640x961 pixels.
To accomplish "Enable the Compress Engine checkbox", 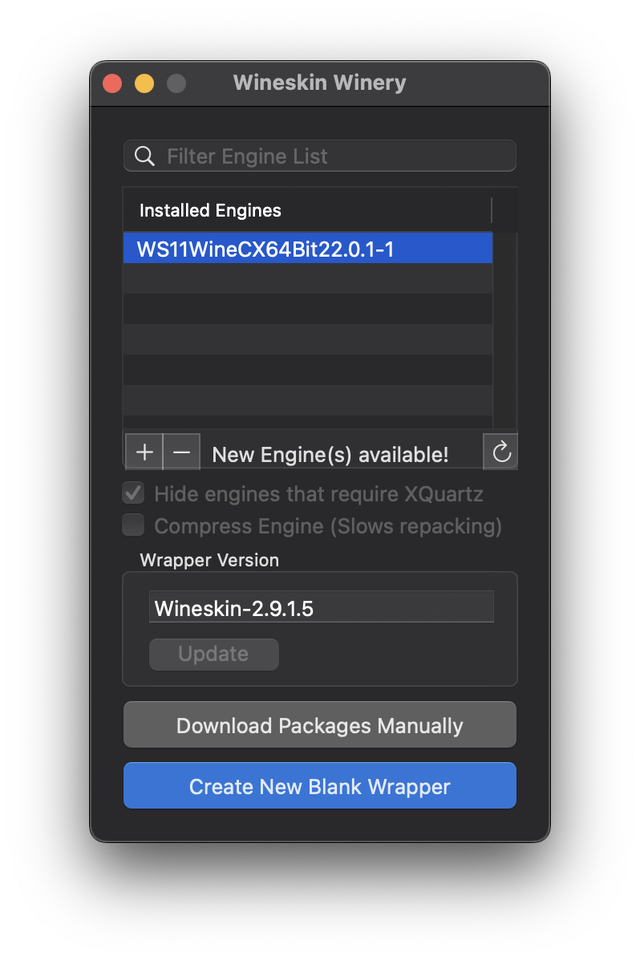I will click(x=133, y=525).
